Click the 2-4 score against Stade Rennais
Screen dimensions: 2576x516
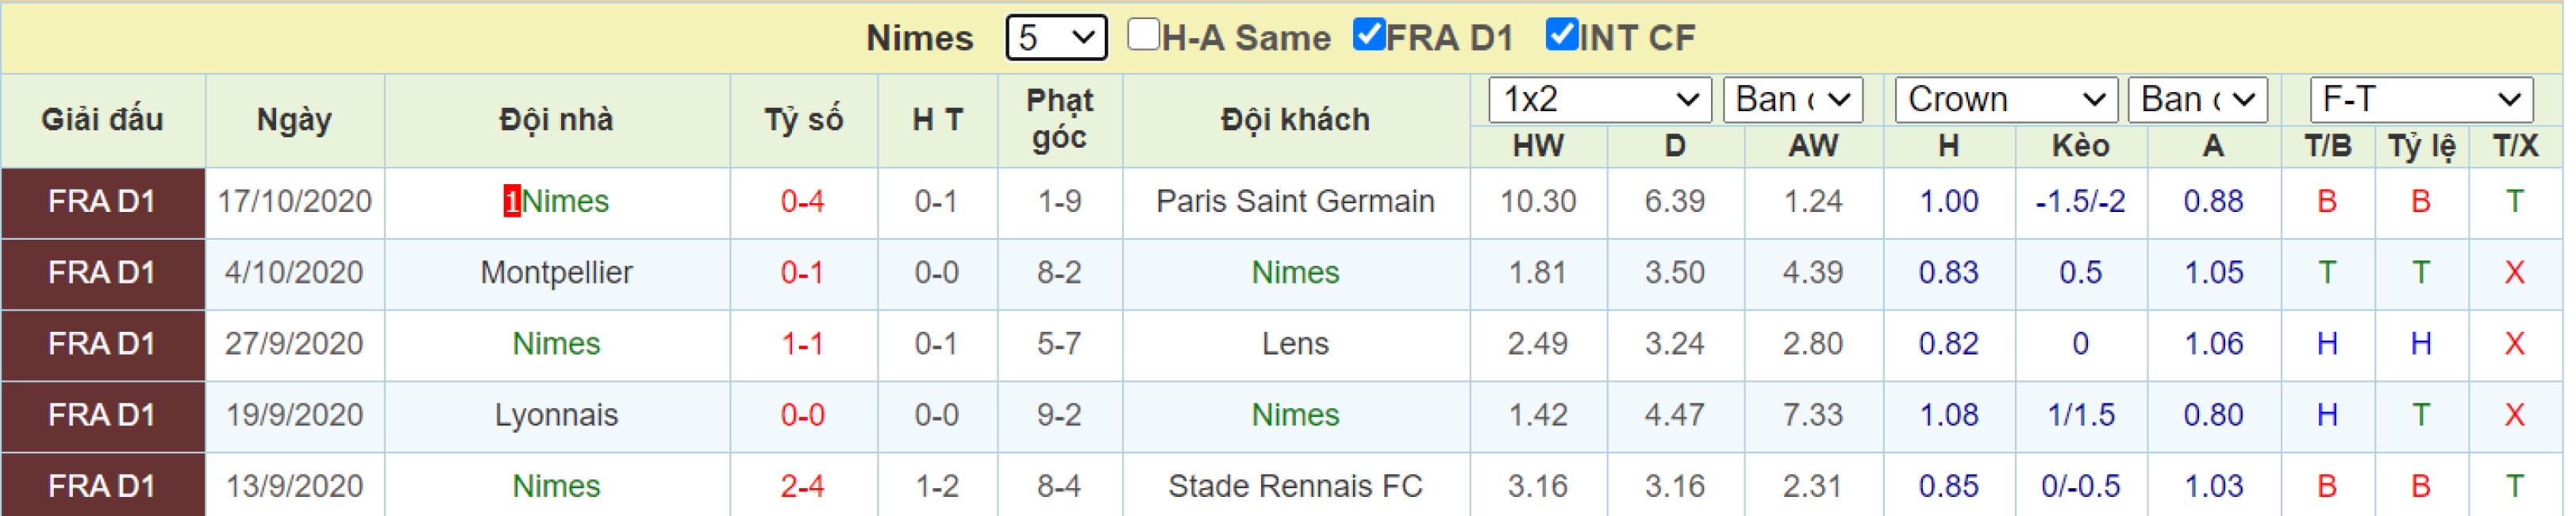point(803,486)
